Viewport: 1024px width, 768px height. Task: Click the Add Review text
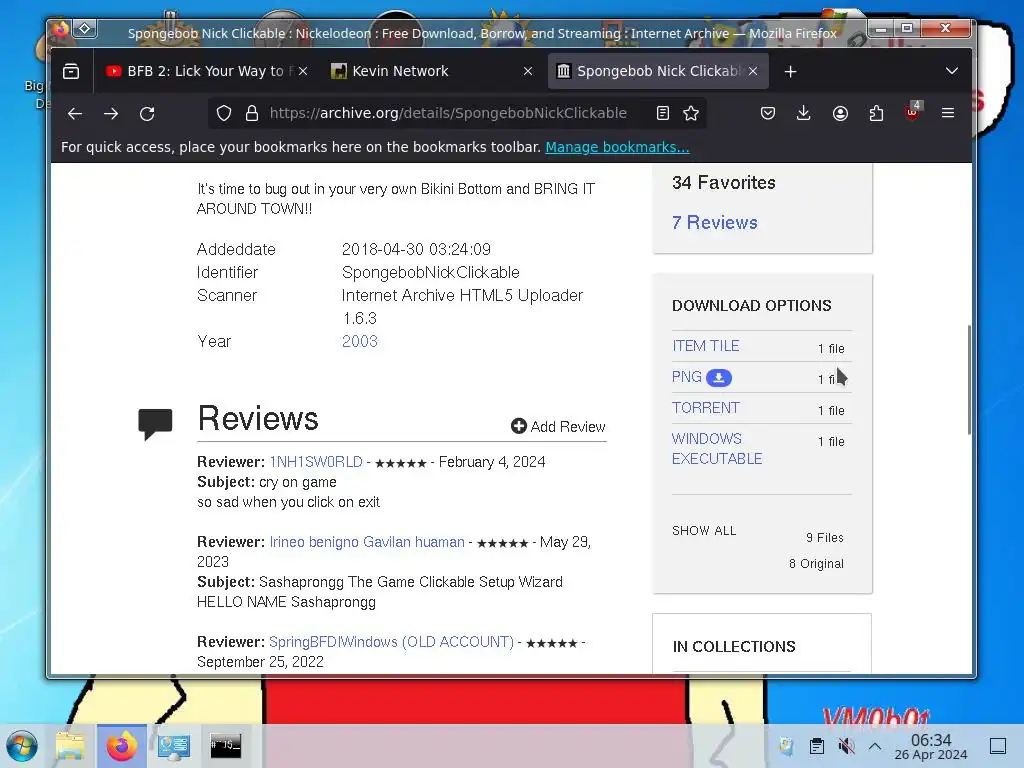[x=568, y=427]
